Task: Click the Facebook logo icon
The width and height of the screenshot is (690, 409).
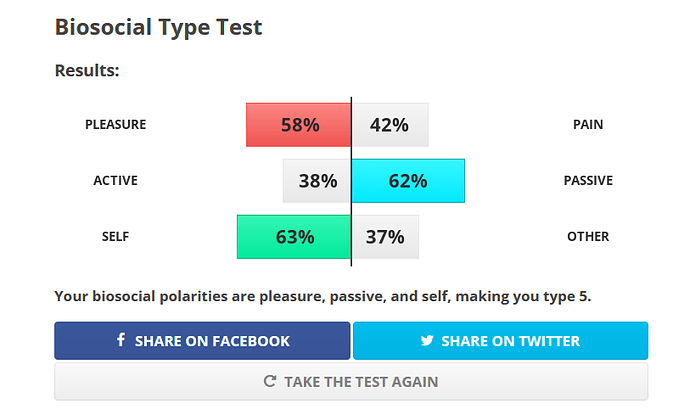Action: (x=121, y=339)
